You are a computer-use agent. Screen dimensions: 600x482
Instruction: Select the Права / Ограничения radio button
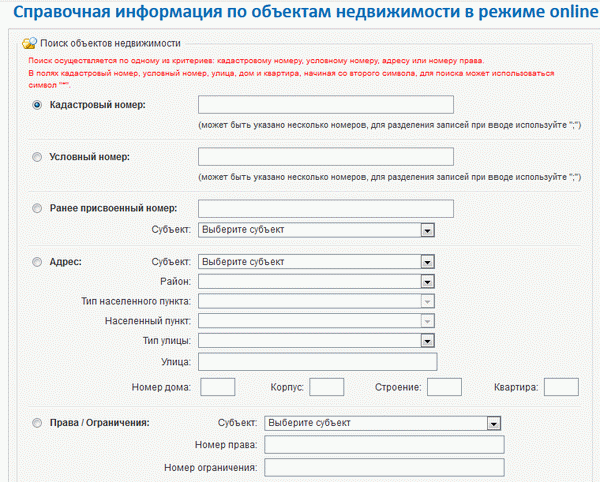pos(37,423)
